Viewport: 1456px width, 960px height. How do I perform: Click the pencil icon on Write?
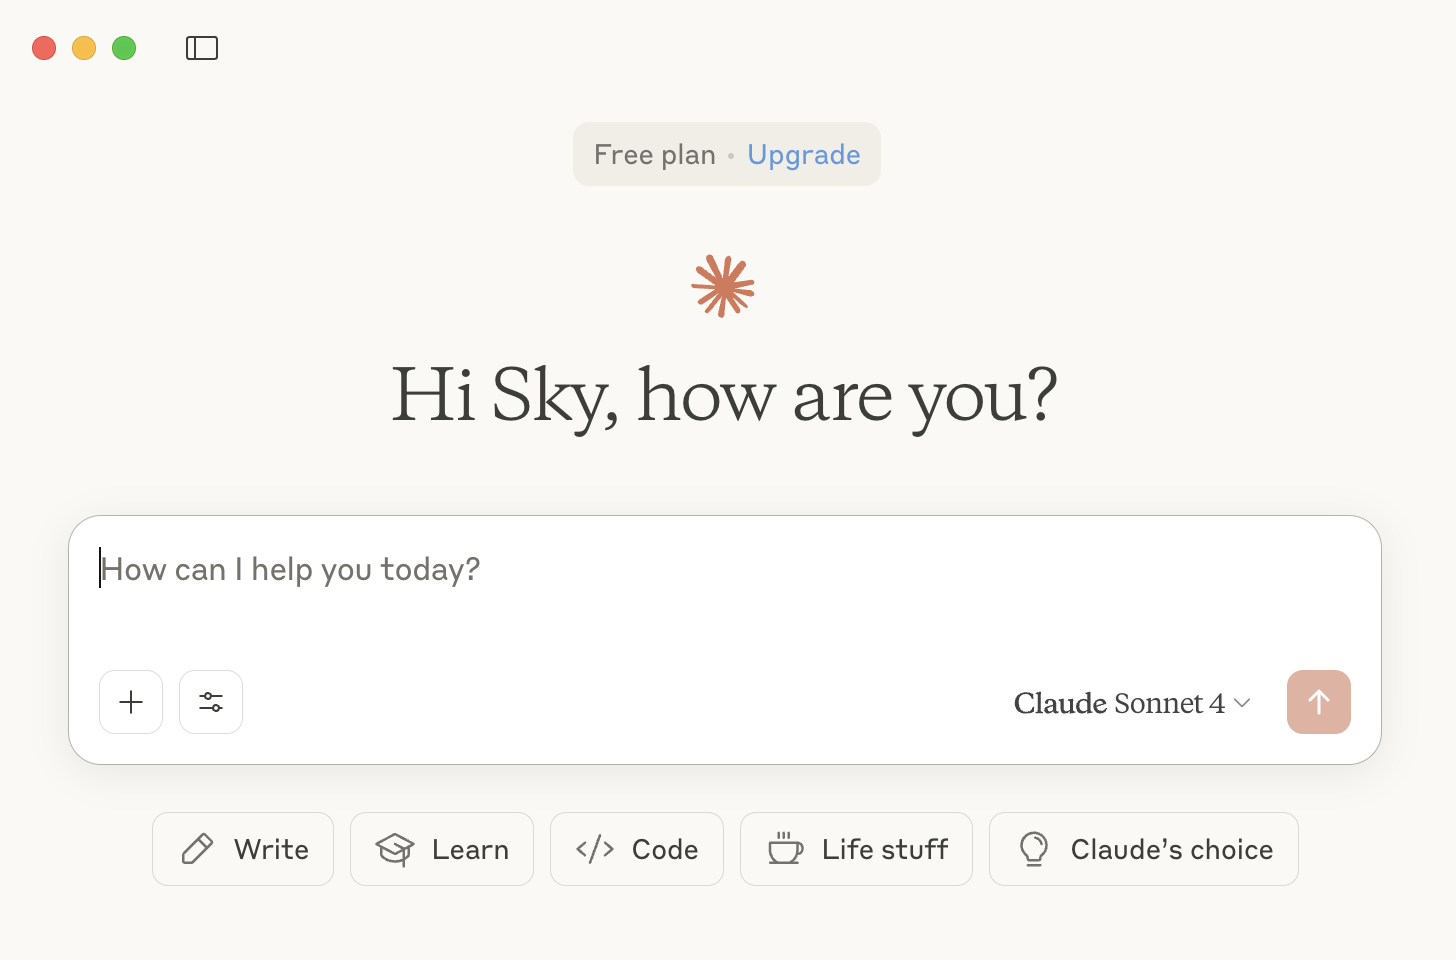(x=197, y=849)
